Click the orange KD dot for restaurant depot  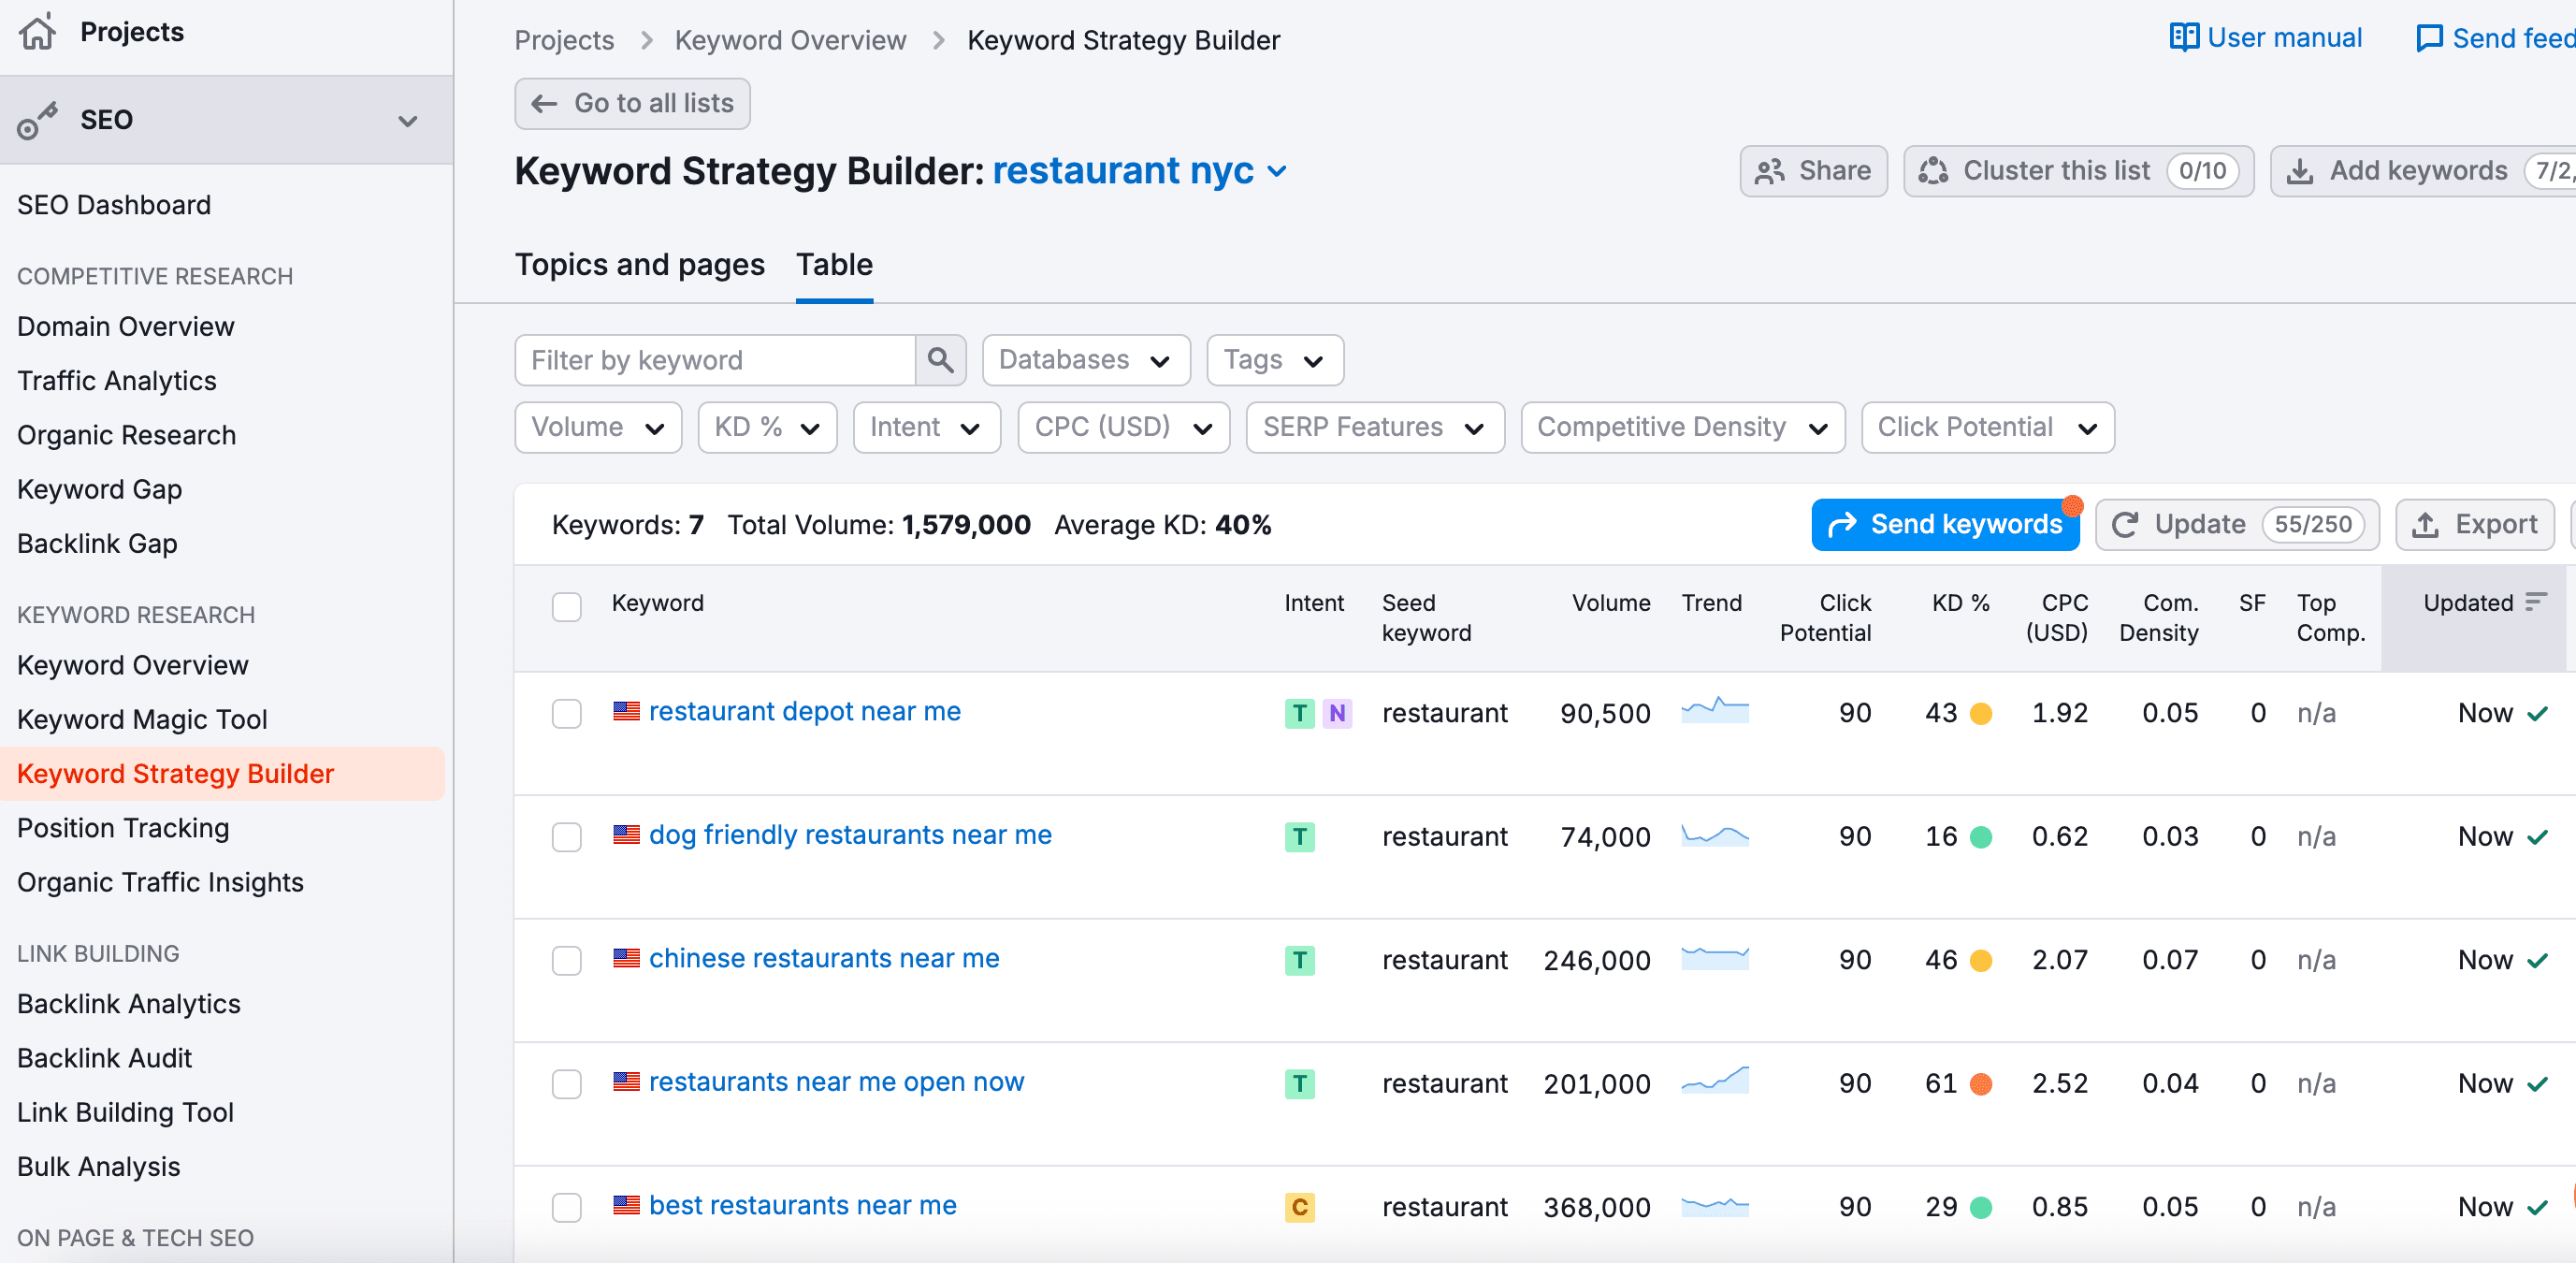(x=1980, y=714)
